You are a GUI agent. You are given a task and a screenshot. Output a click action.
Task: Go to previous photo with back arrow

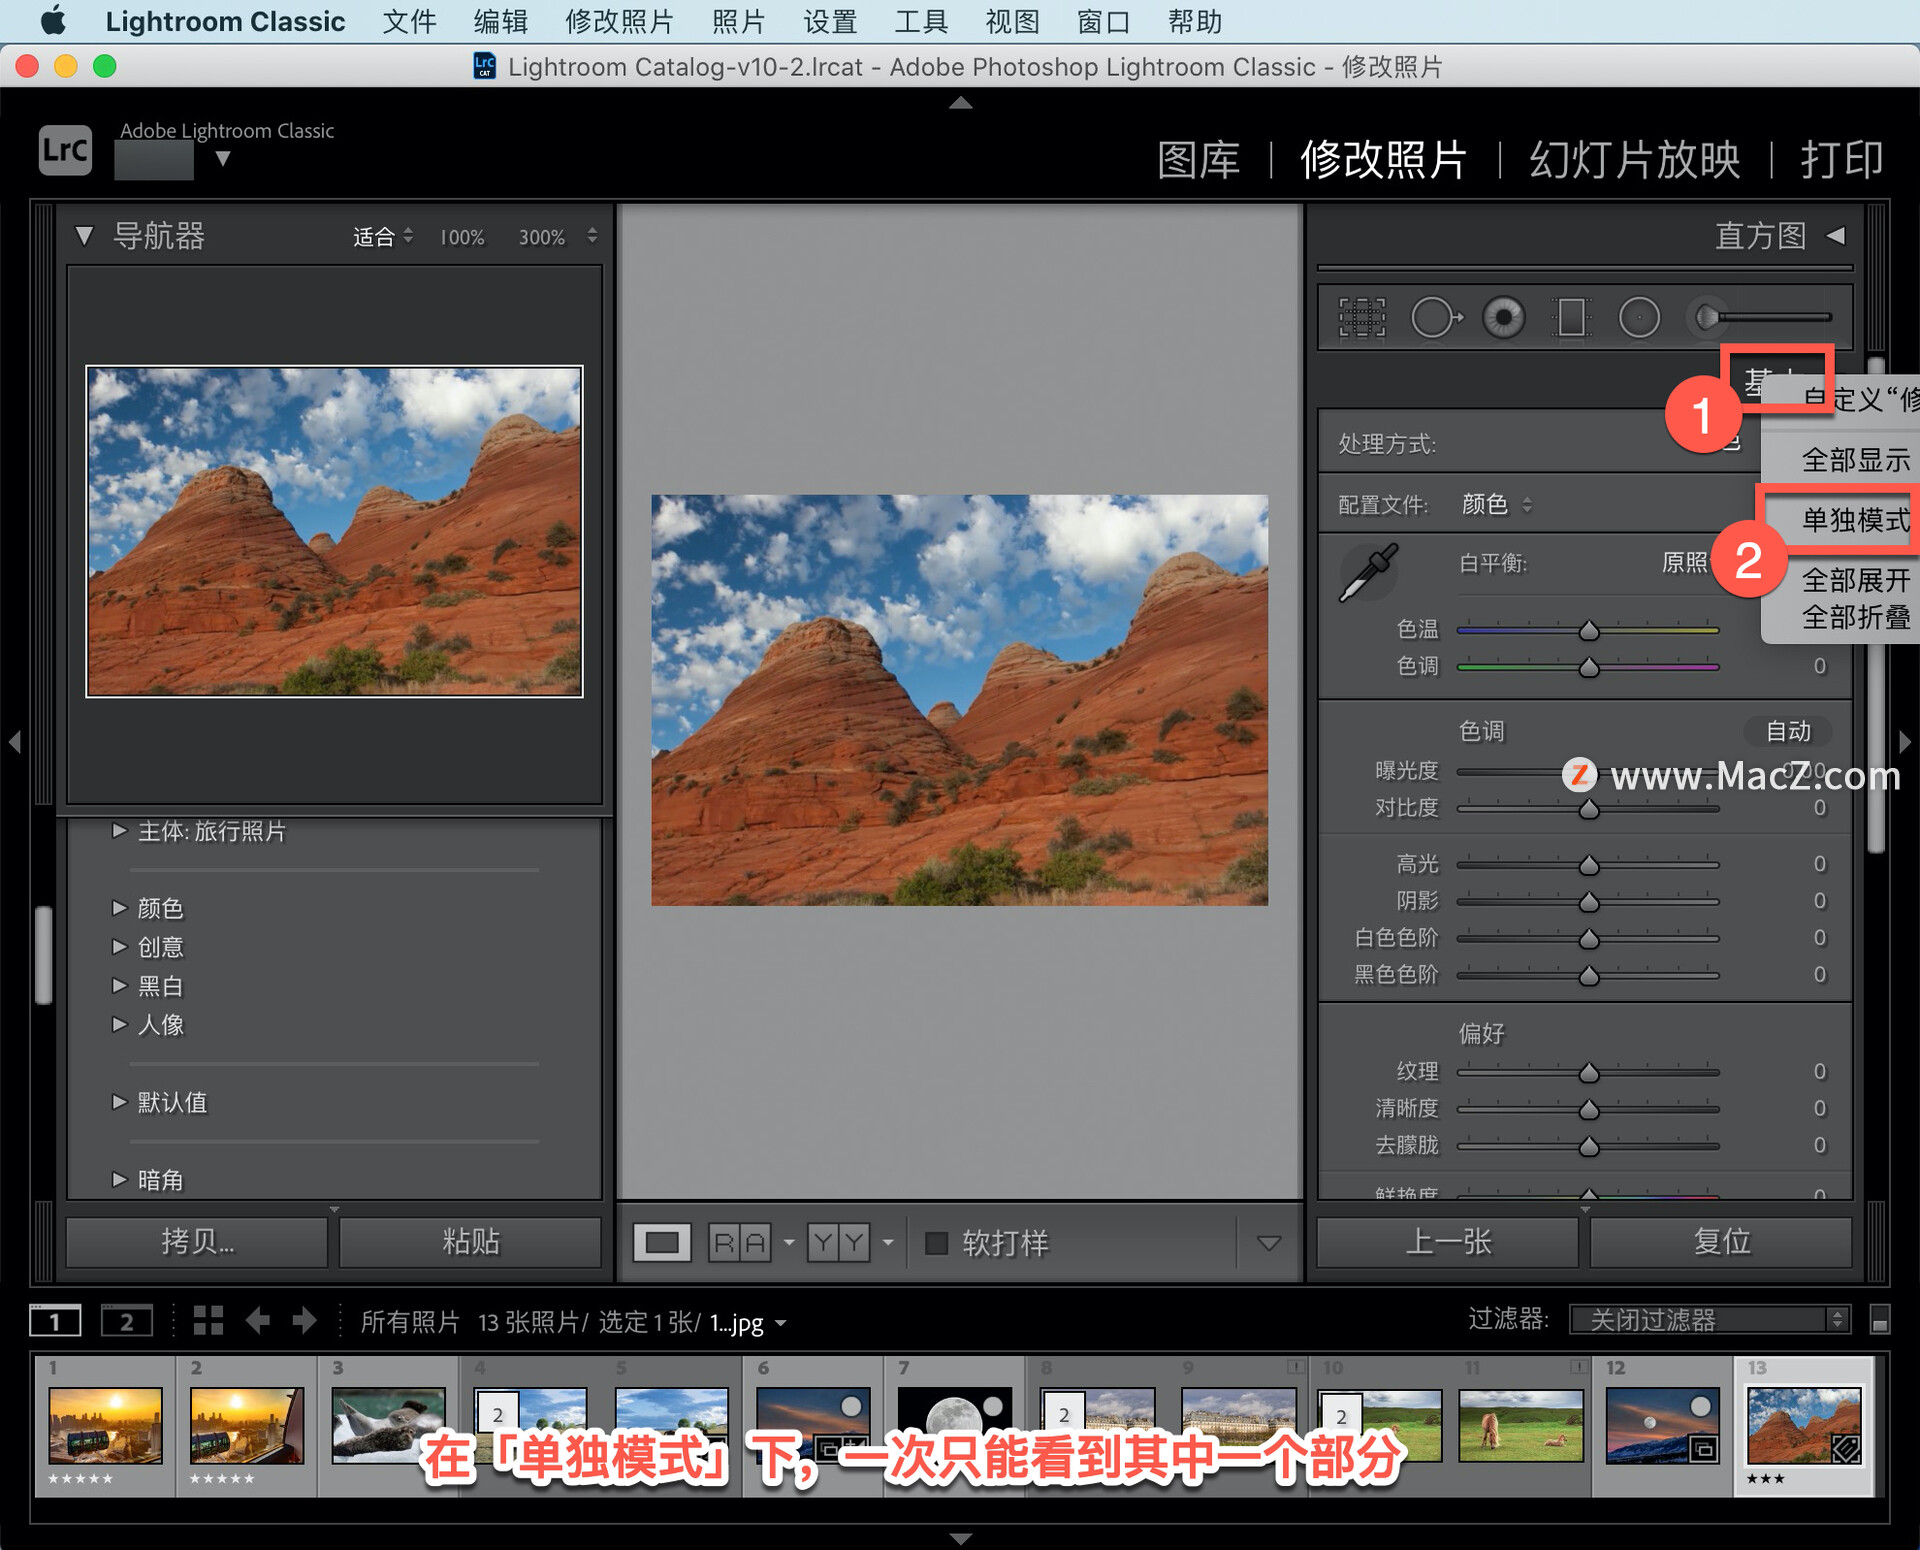(258, 1321)
